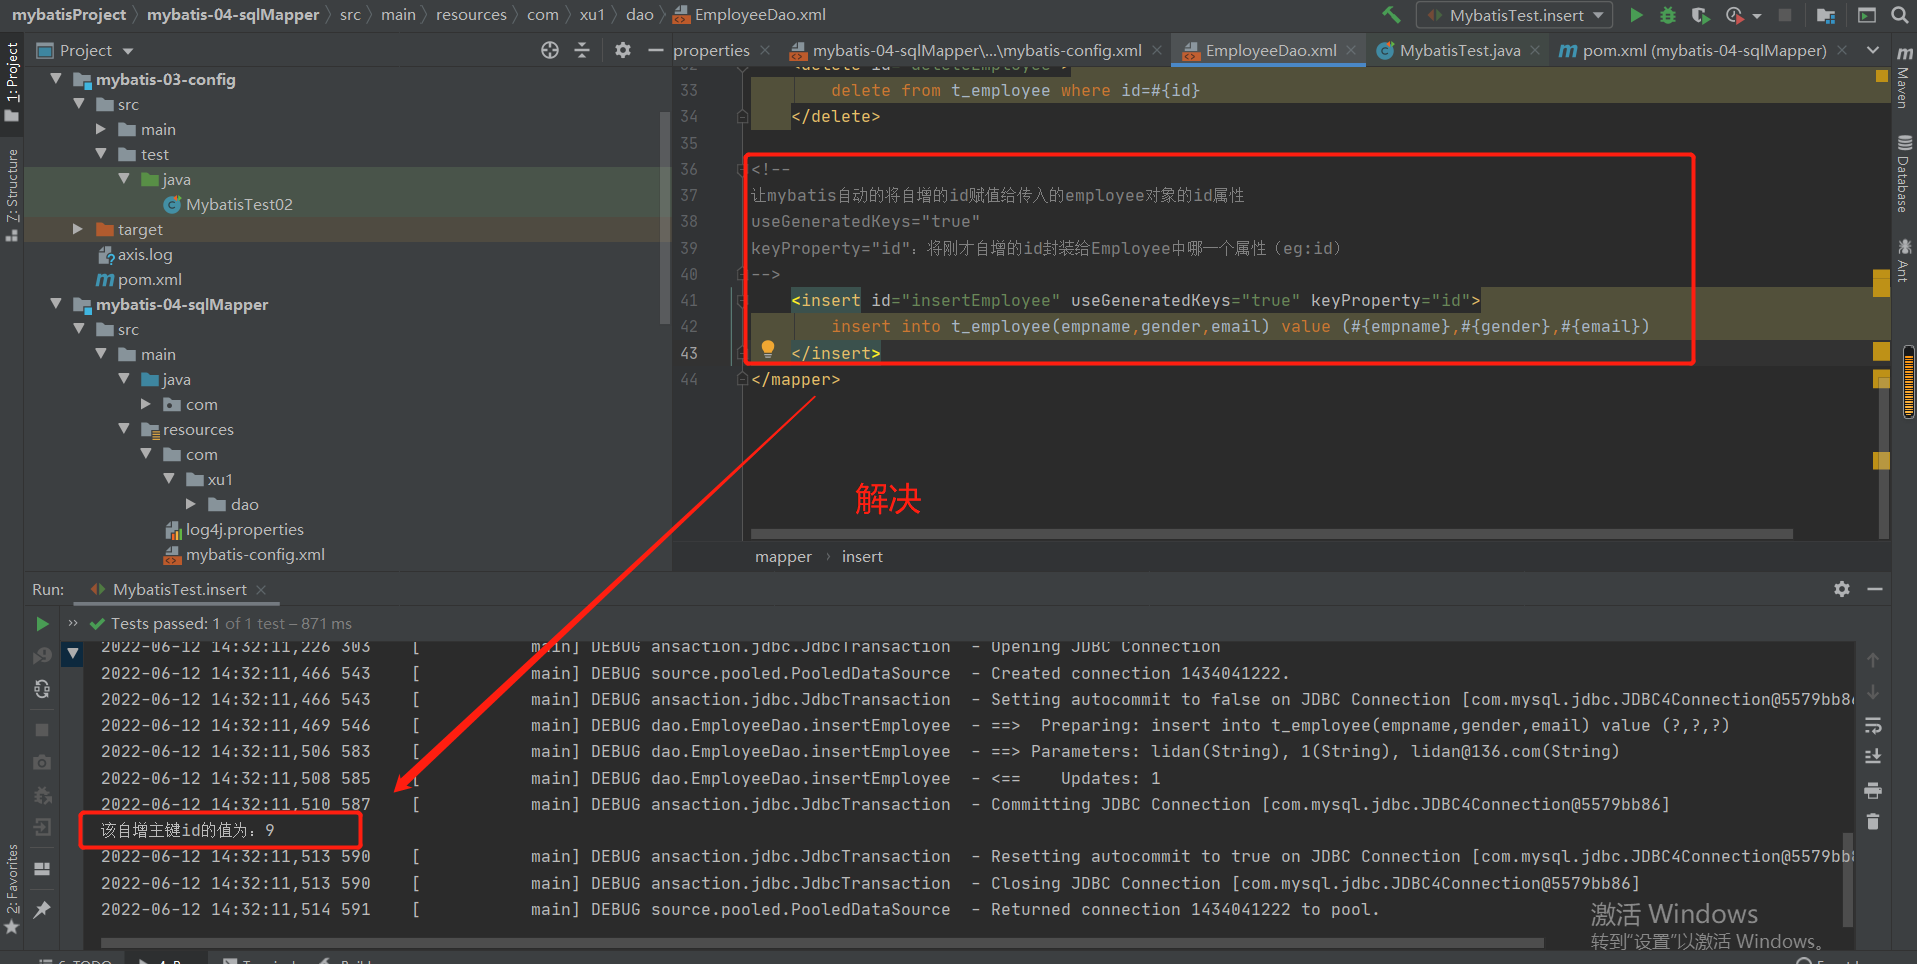This screenshot has height=964, width=1917.
Task: Collapse the test folder in the project tree
Action: point(101,154)
